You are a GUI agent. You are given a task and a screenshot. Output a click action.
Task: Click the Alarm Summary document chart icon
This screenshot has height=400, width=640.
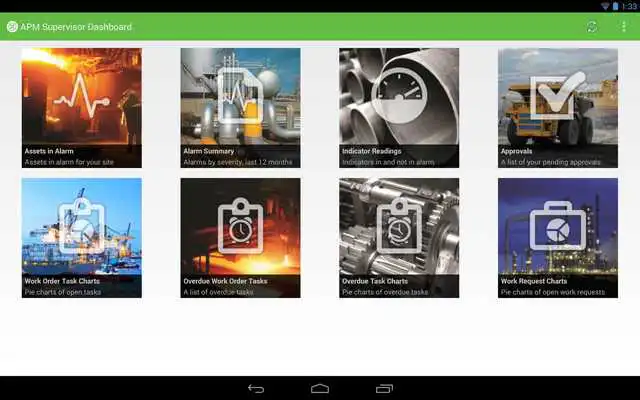(240, 96)
